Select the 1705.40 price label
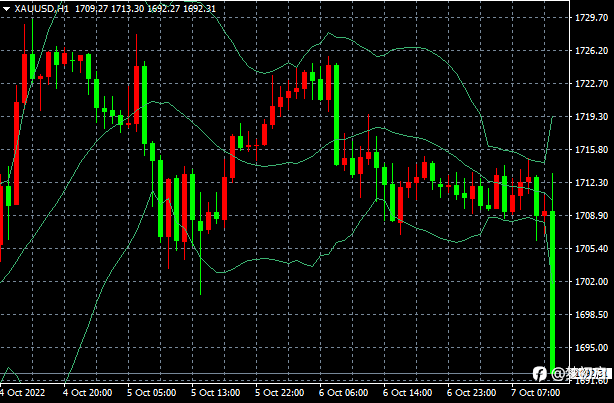The image size is (614, 403). click(591, 249)
